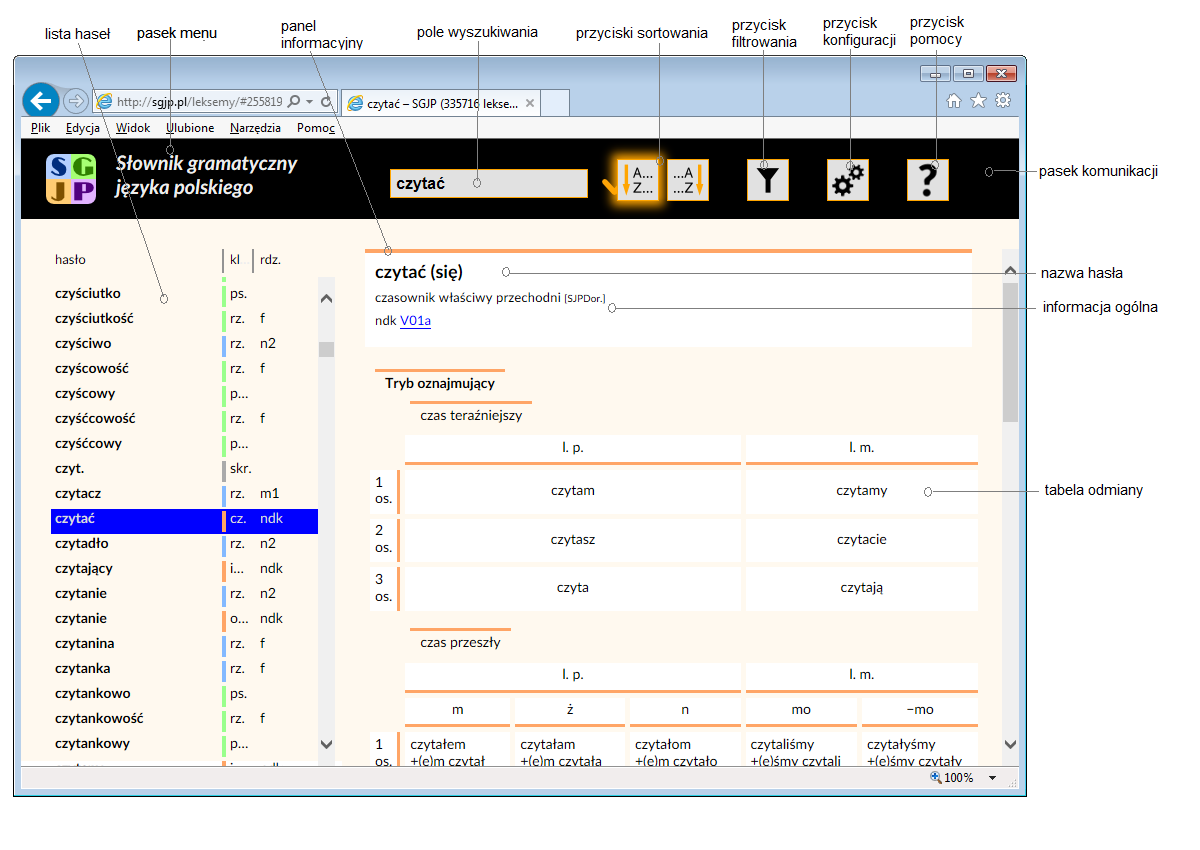The image size is (1200, 850).
Task: Follow the V01a inflection pattern link
Action: 415,321
